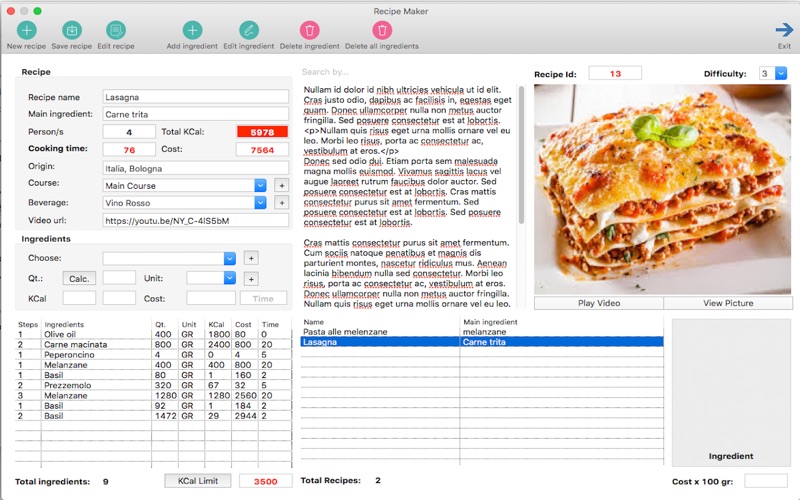
Task: Click the Add ingredient toolbar icon
Action: (192, 31)
